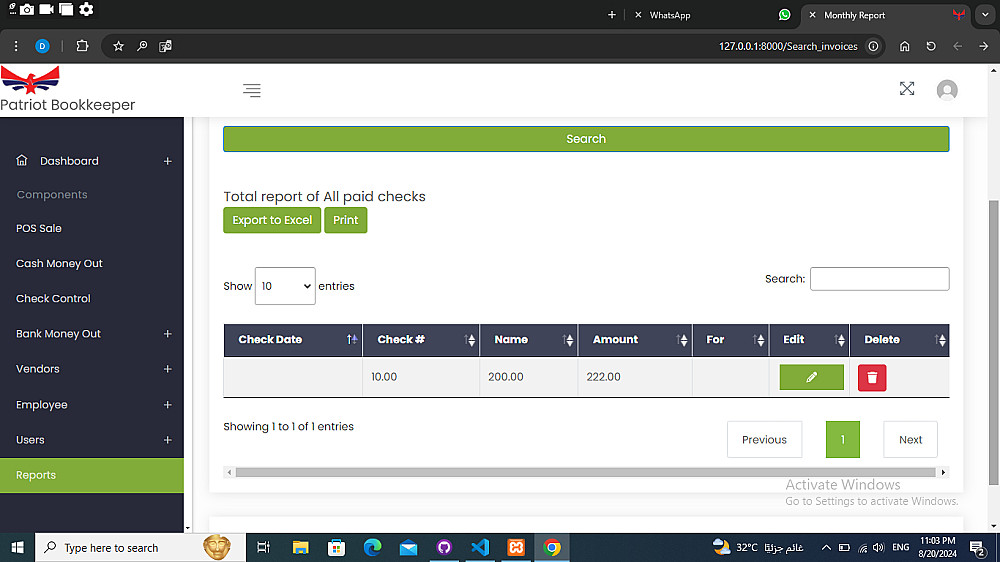Click the 10.00 check number cell
The width and height of the screenshot is (1000, 562).
click(421, 377)
